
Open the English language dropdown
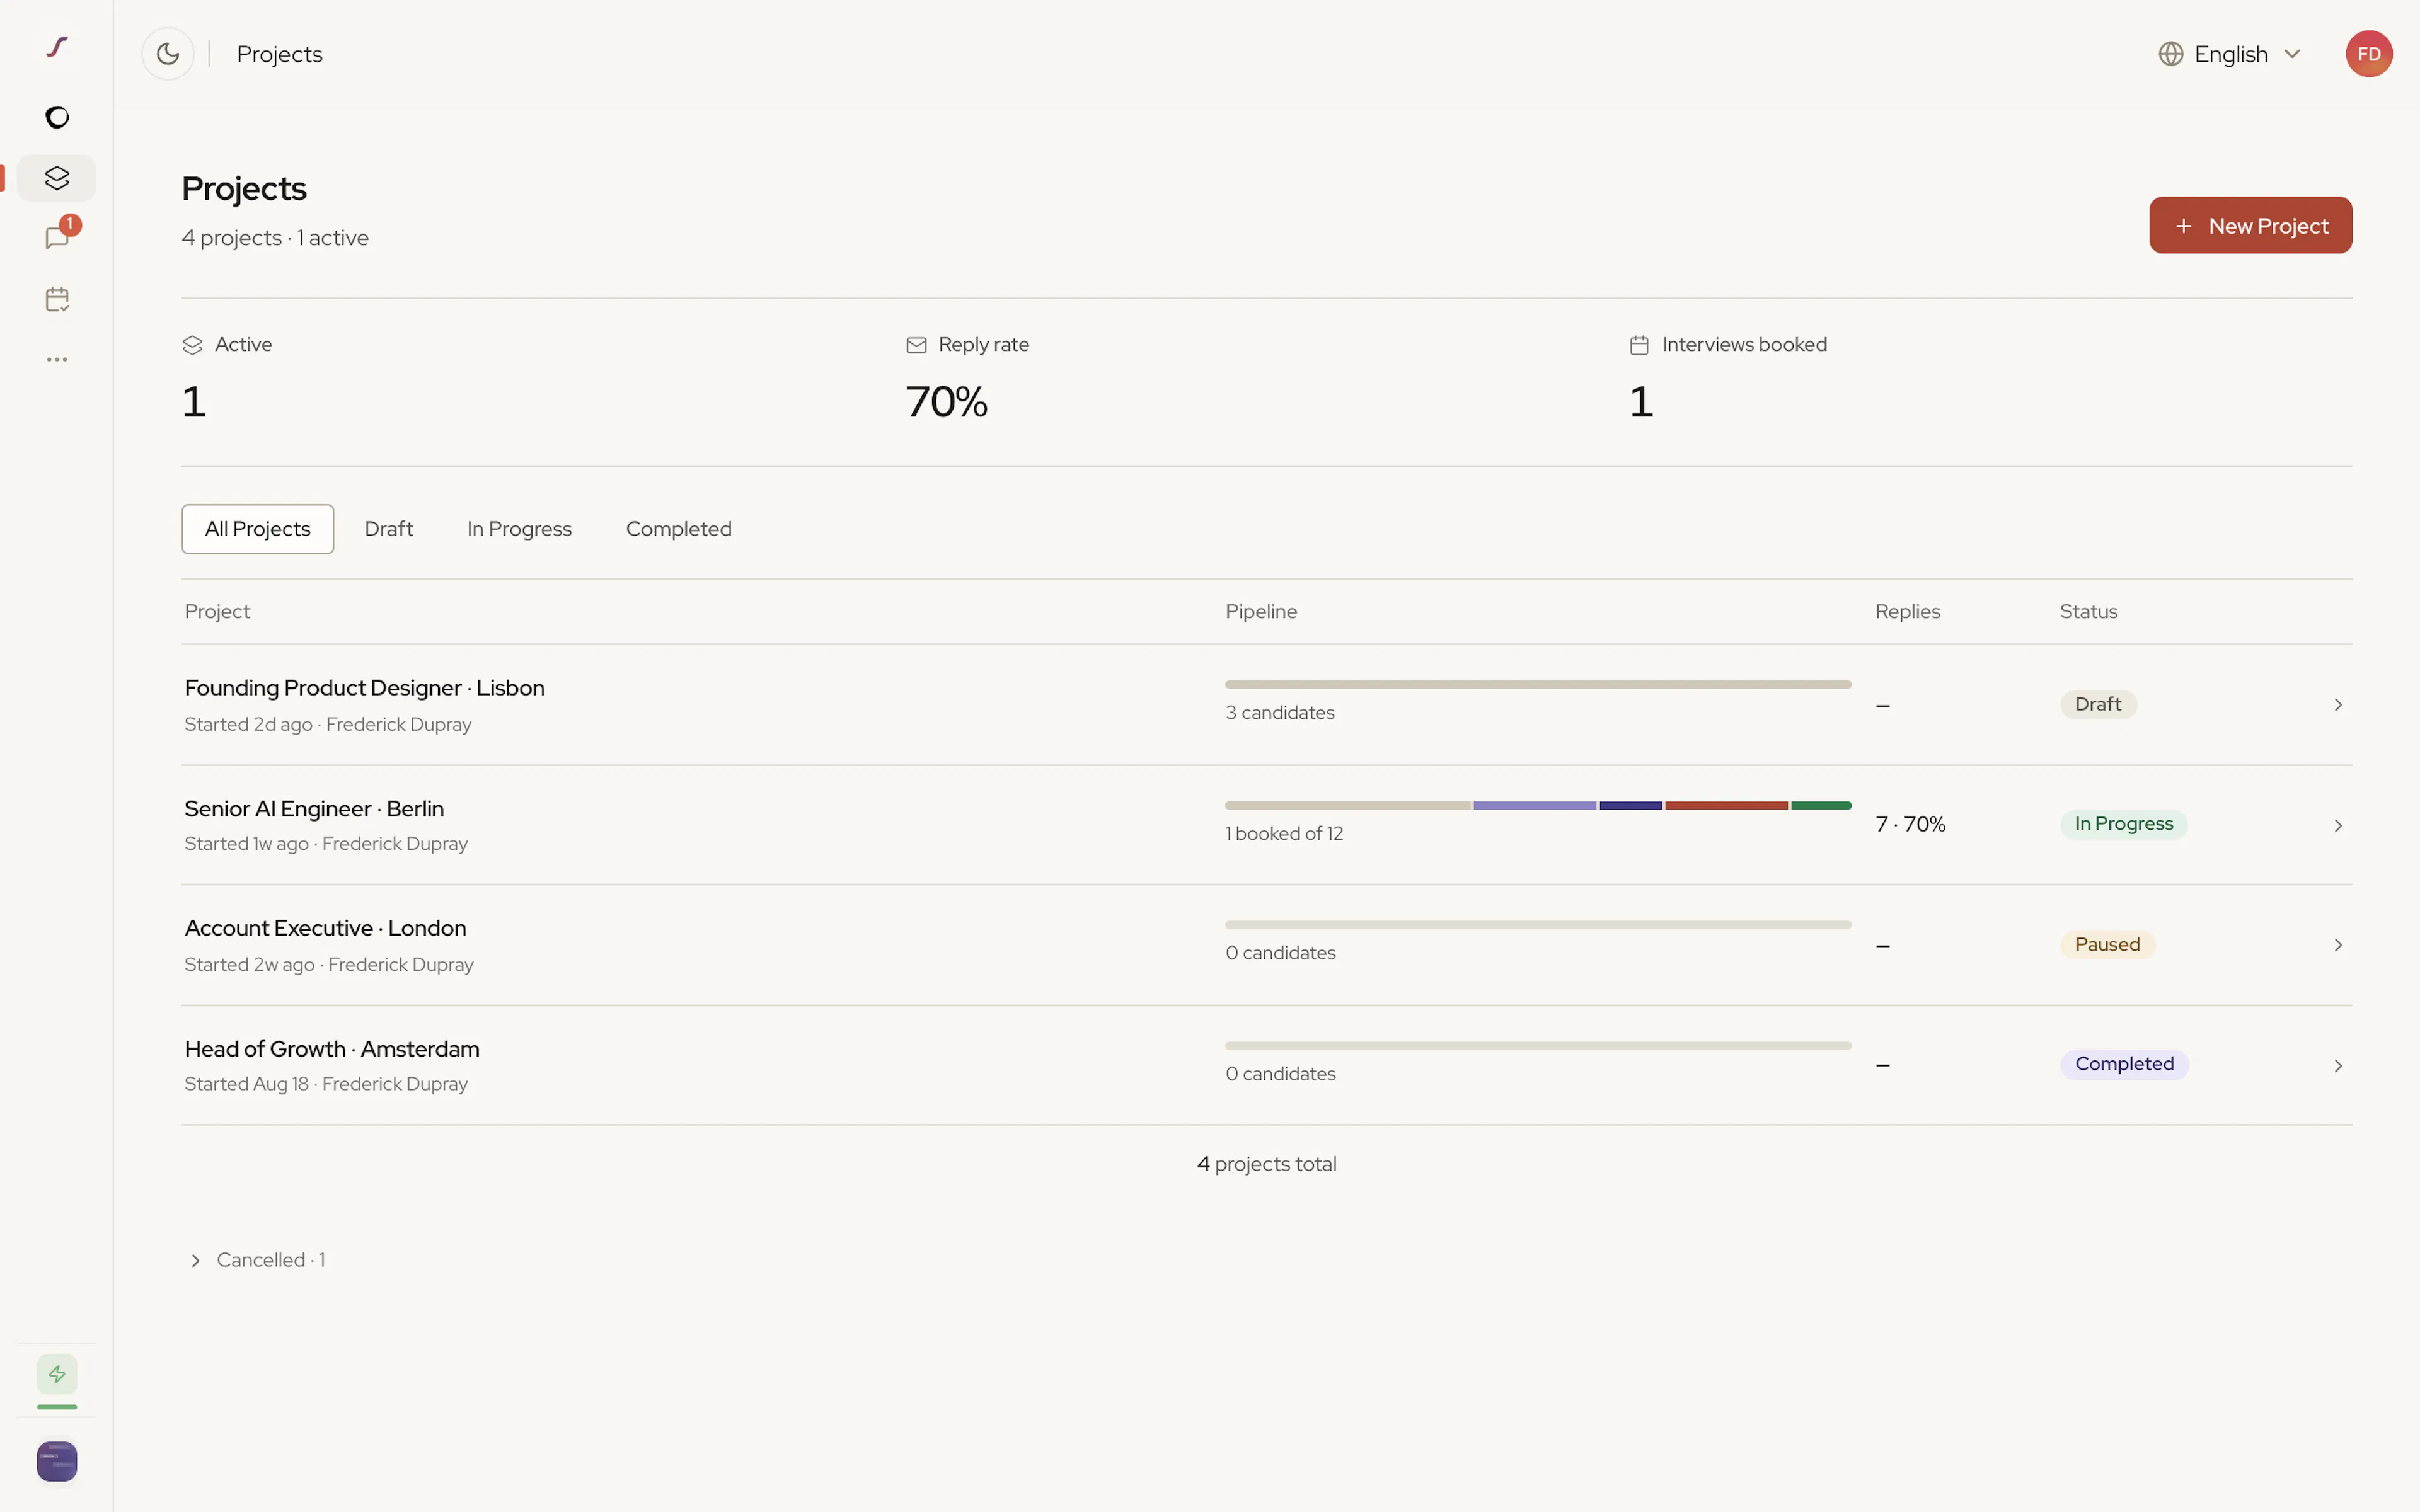pos(2230,54)
